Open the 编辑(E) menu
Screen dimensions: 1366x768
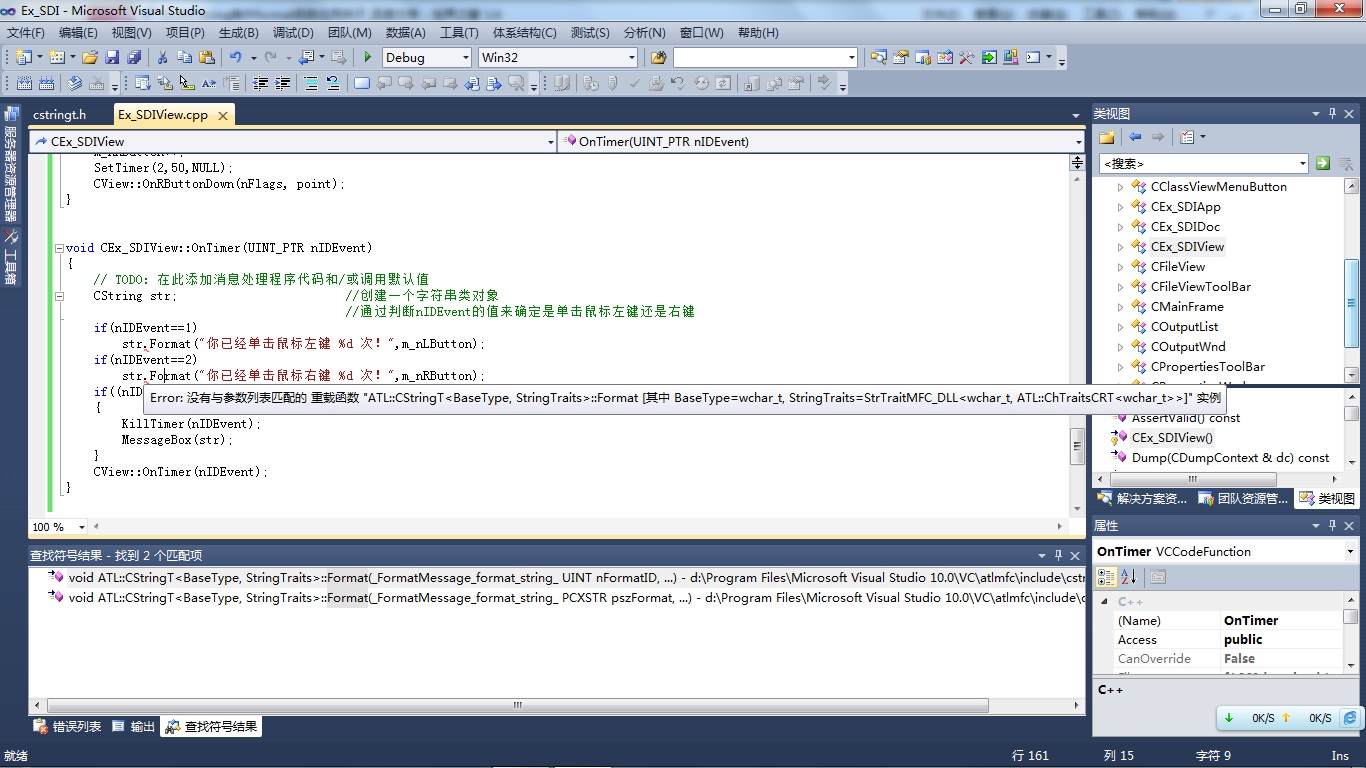[78, 33]
